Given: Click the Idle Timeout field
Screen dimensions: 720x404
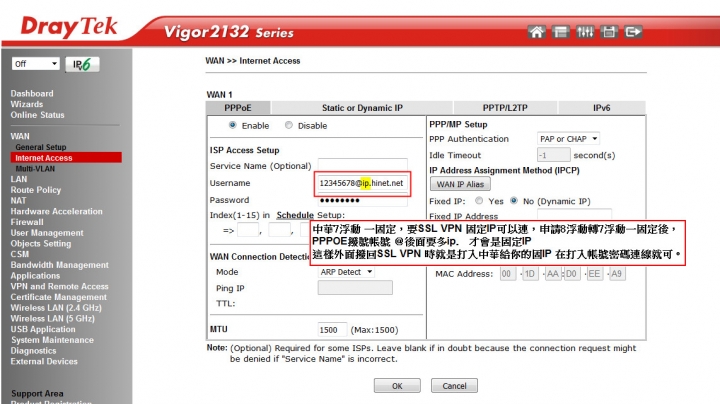Looking at the screenshot, I should pyautogui.click(x=553, y=155).
